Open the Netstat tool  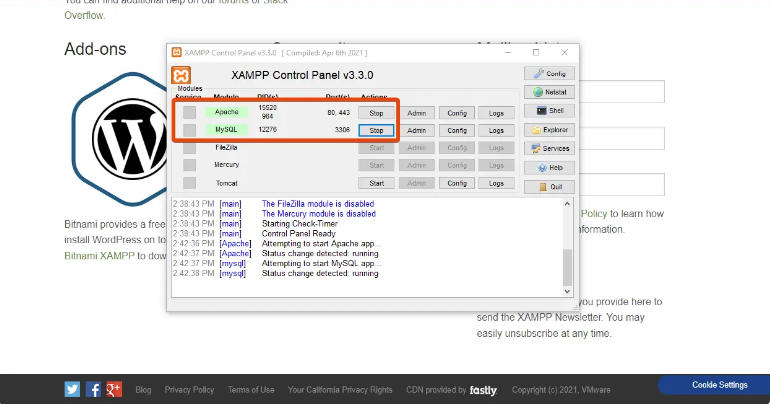click(549, 92)
